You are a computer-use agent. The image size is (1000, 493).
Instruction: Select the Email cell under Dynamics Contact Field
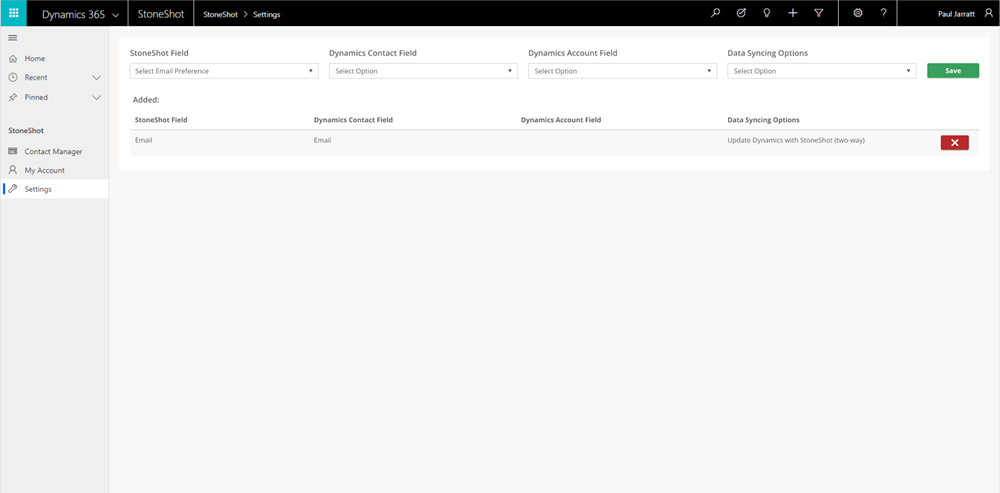[322, 140]
